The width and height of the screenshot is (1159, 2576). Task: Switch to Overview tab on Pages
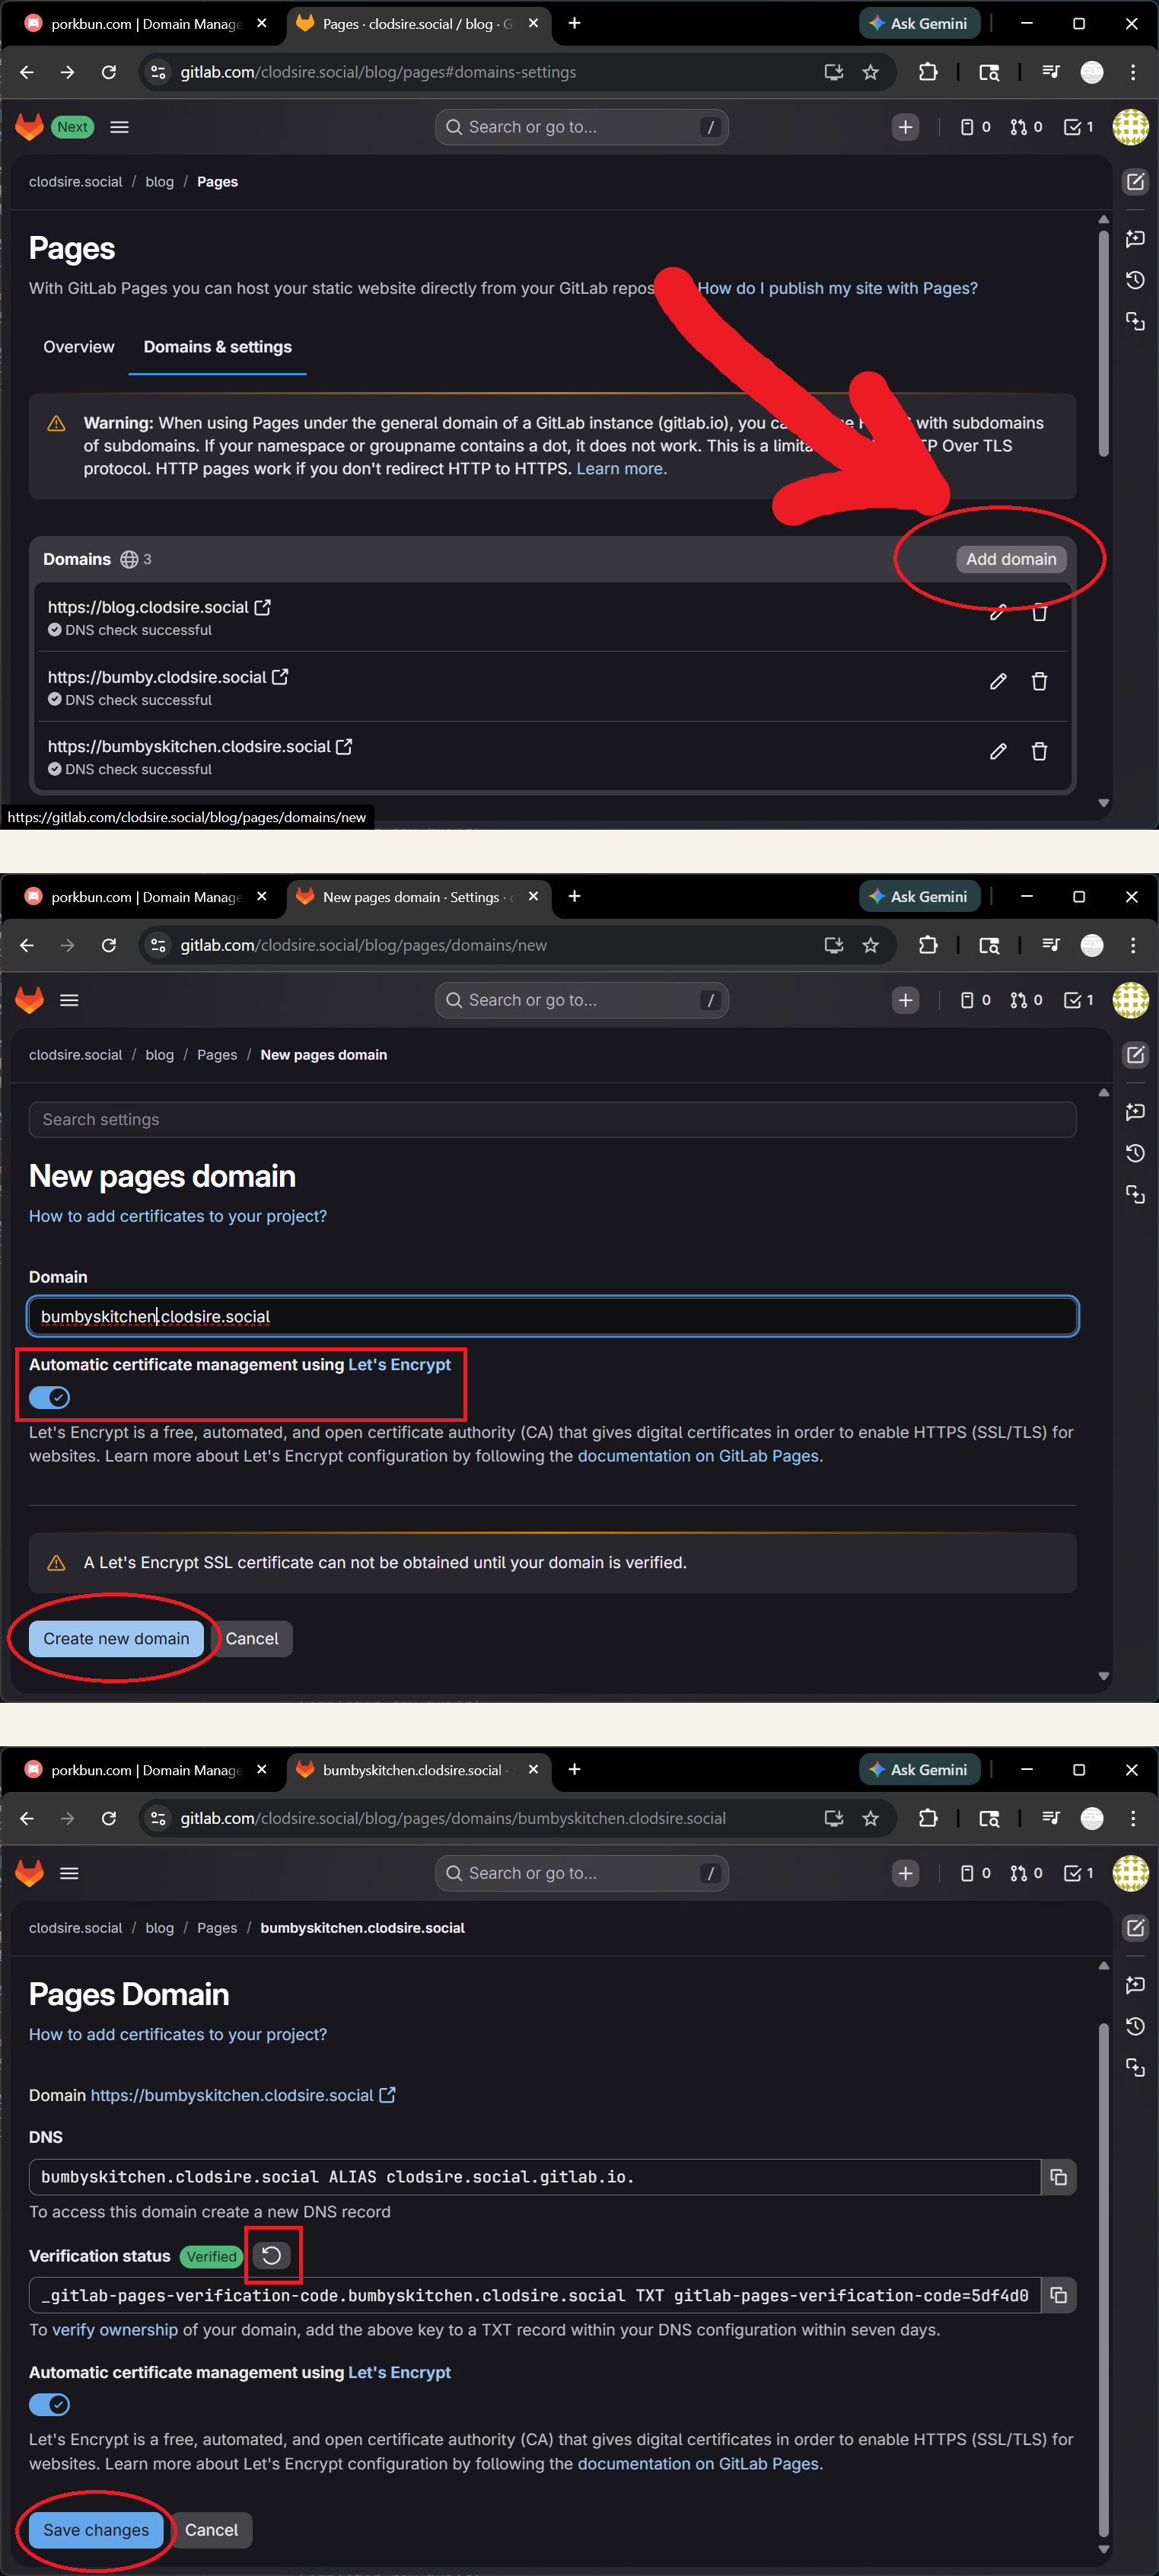pyautogui.click(x=79, y=347)
